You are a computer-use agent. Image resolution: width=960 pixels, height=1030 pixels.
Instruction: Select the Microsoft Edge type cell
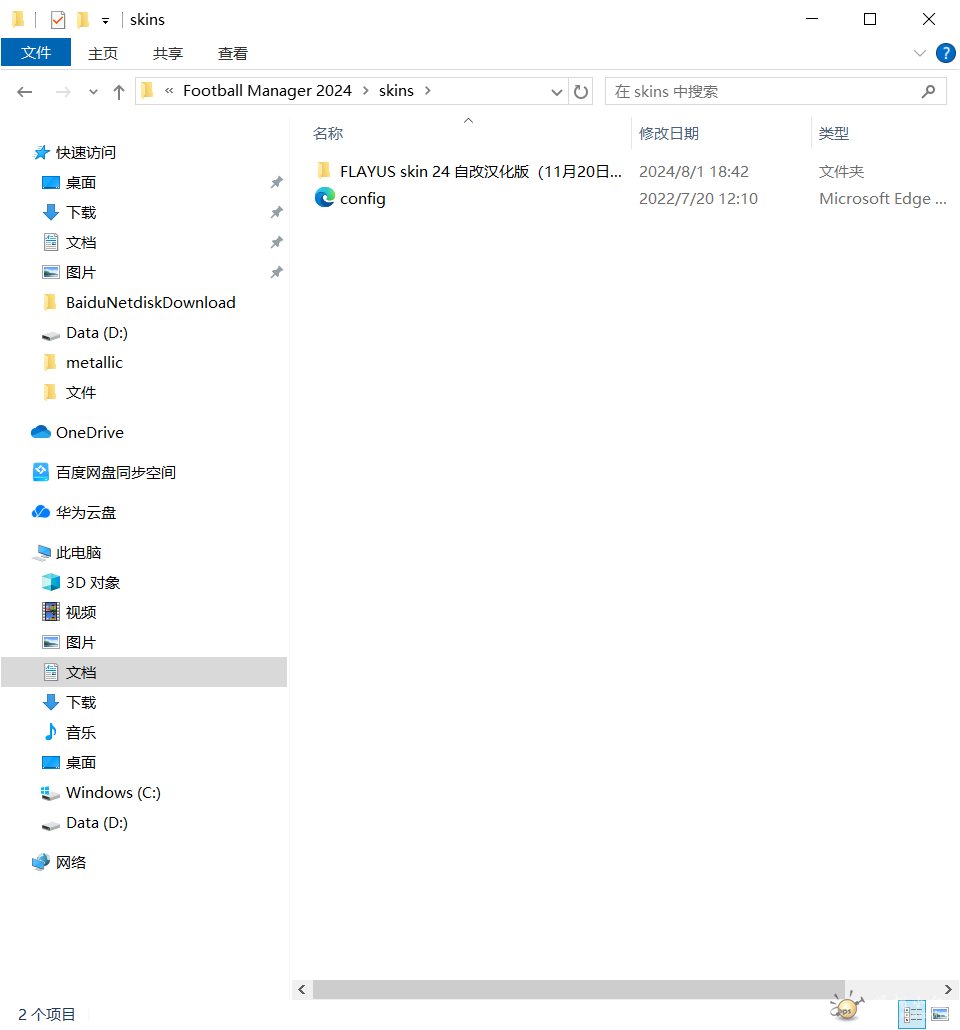pos(882,198)
